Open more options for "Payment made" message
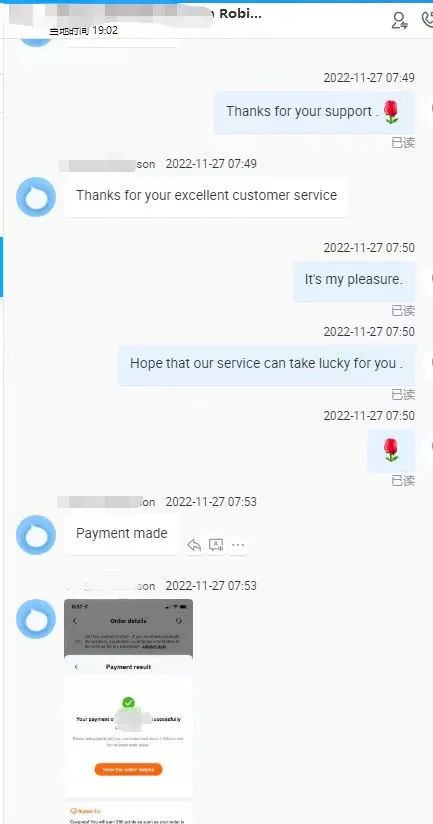Screen dimensions: 433x824 pyautogui.click(x=238, y=545)
